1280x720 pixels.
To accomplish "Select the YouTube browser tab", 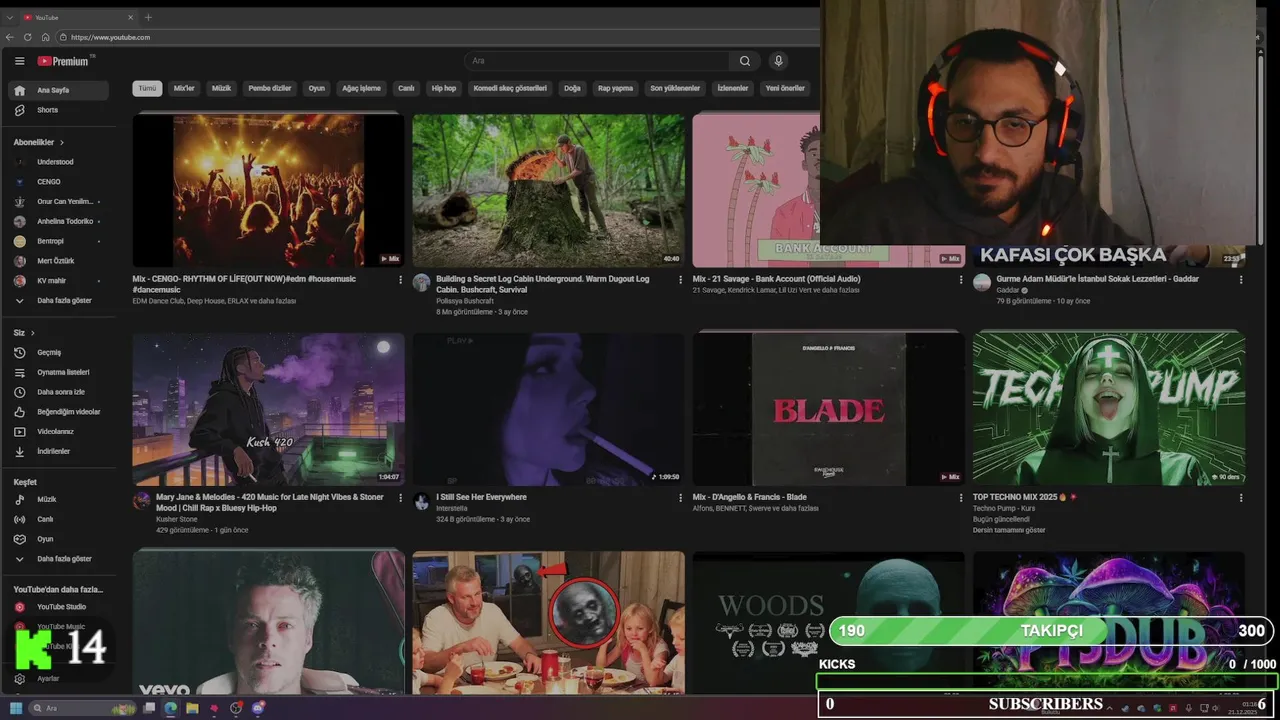I will click(78, 17).
